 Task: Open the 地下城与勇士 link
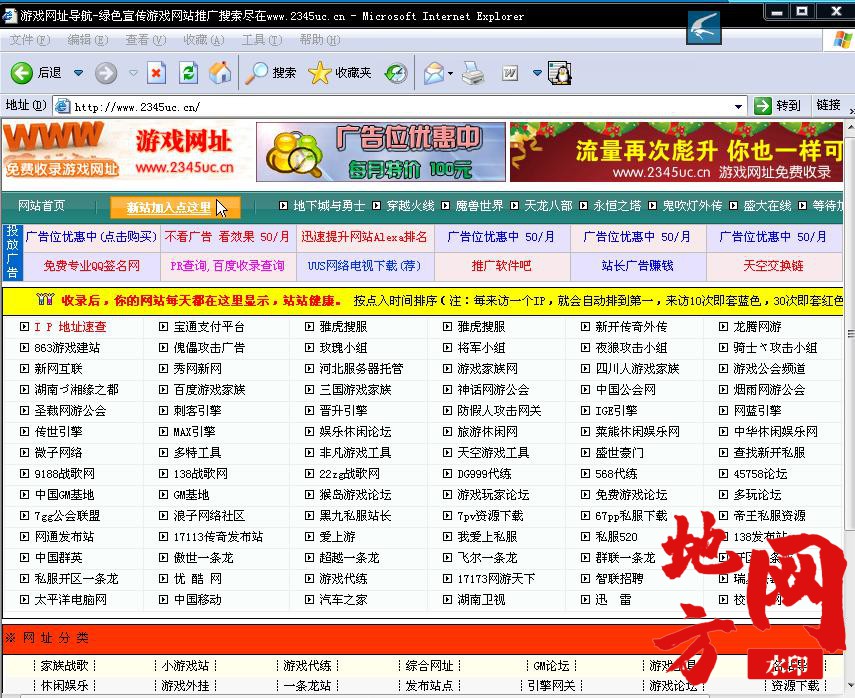click(x=329, y=206)
